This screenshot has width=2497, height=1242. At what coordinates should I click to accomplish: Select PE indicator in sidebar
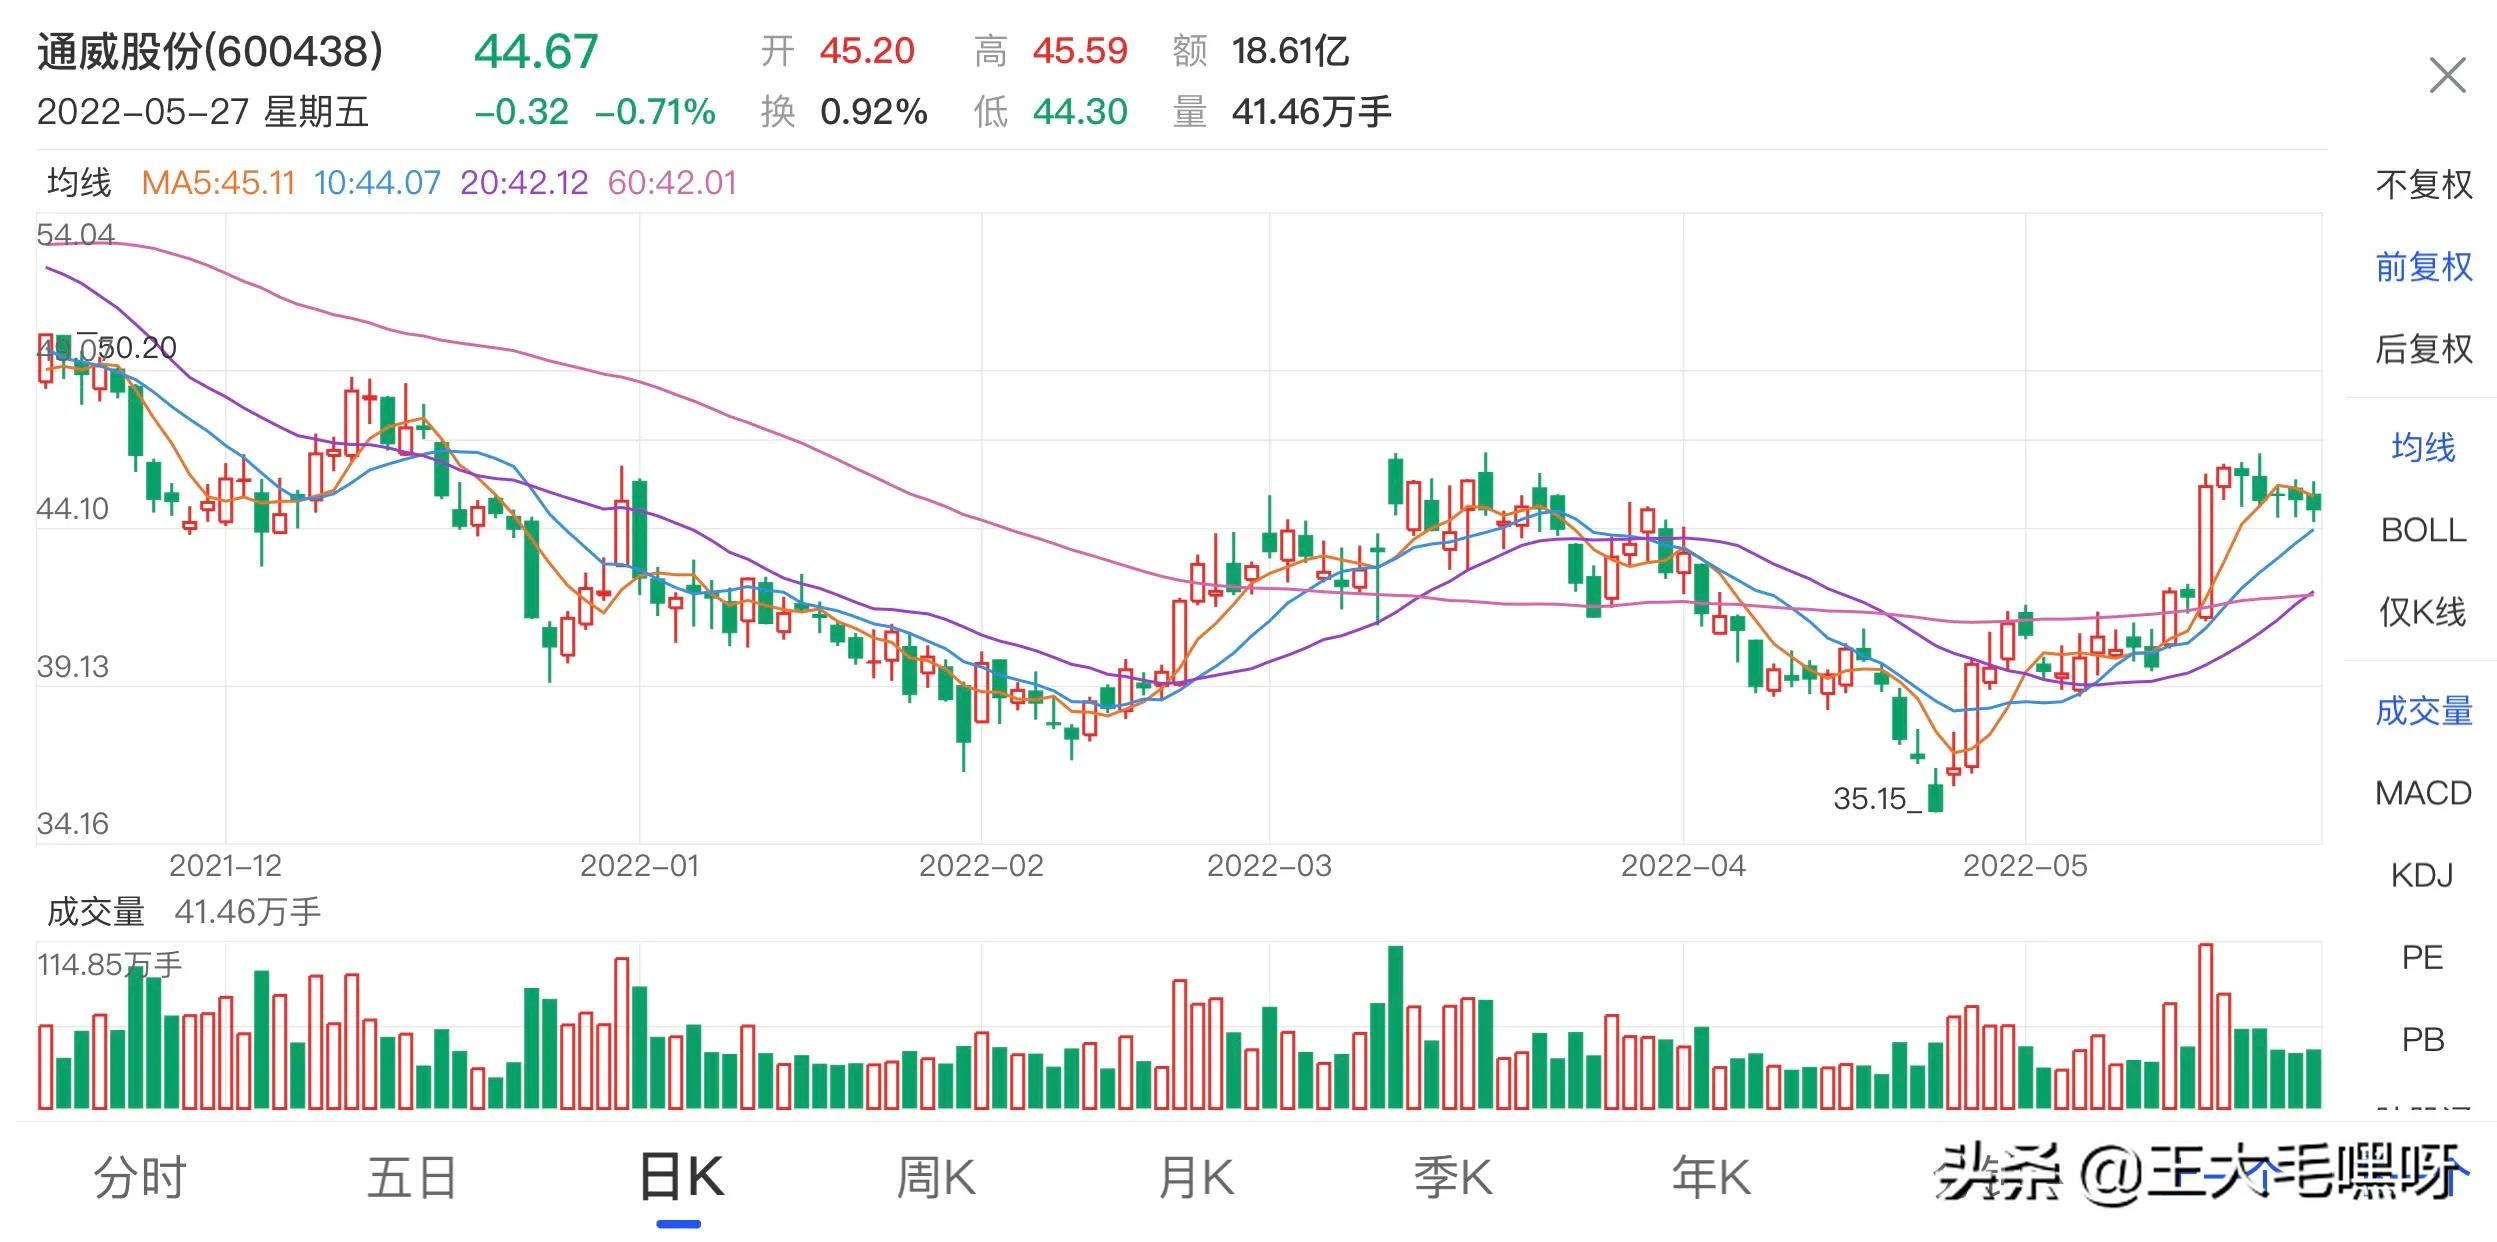pyautogui.click(x=2423, y=958)
